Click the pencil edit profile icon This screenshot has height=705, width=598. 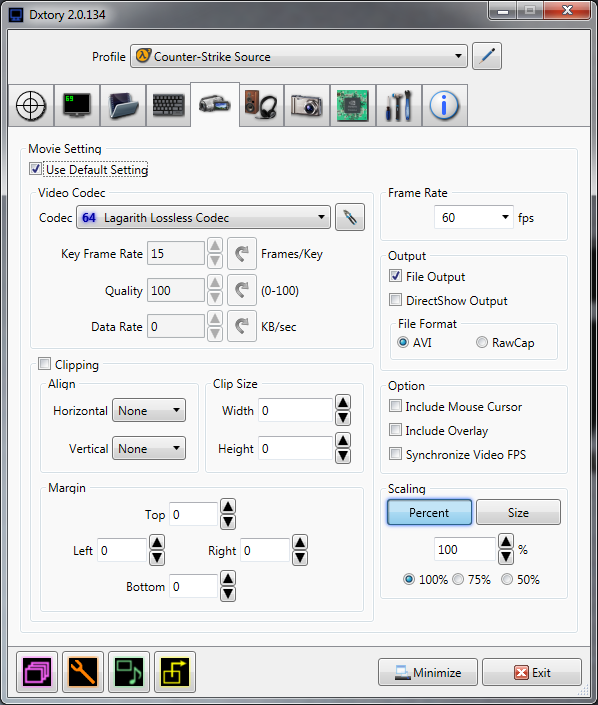[487, 56]
